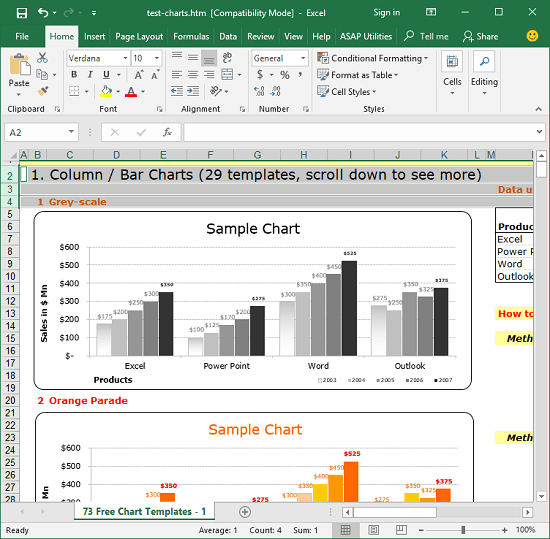Open the File tab
The height and width of the screenshot is (539, 550).
[22, 36]
